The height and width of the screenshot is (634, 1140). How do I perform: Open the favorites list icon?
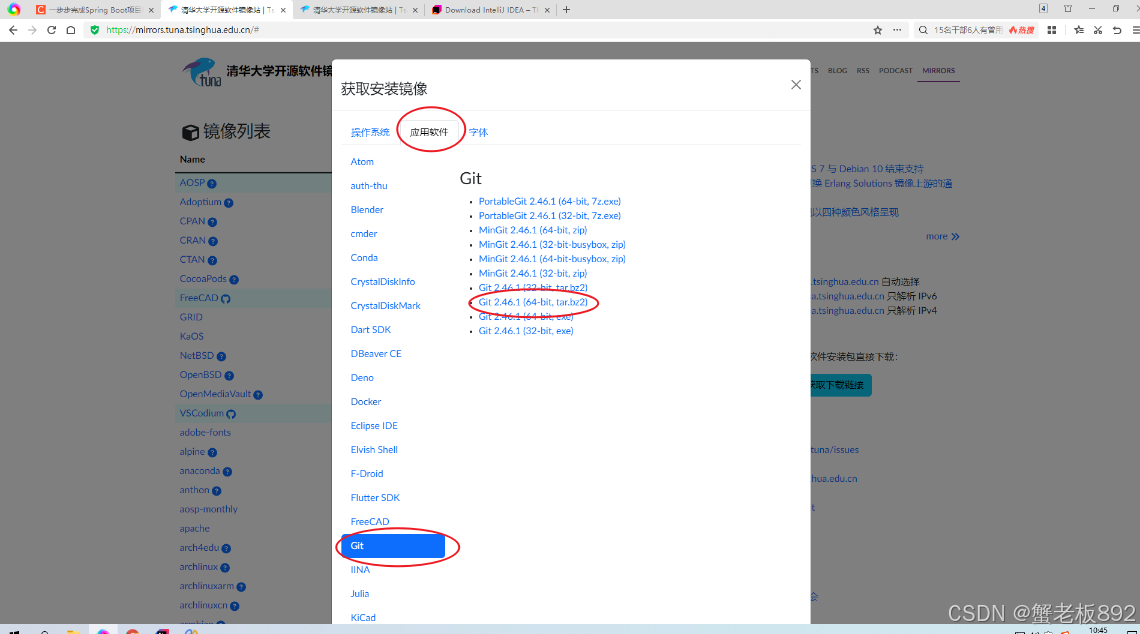pyautogui.click(x=1079, y=30)
